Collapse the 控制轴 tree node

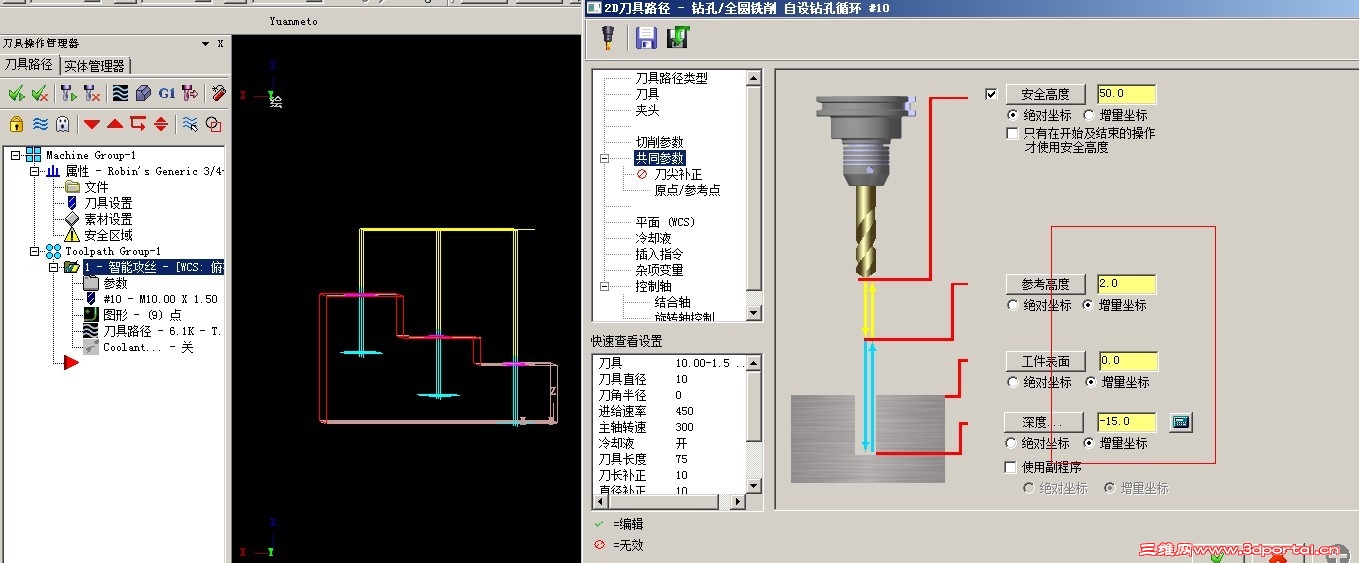pos(605,286)
